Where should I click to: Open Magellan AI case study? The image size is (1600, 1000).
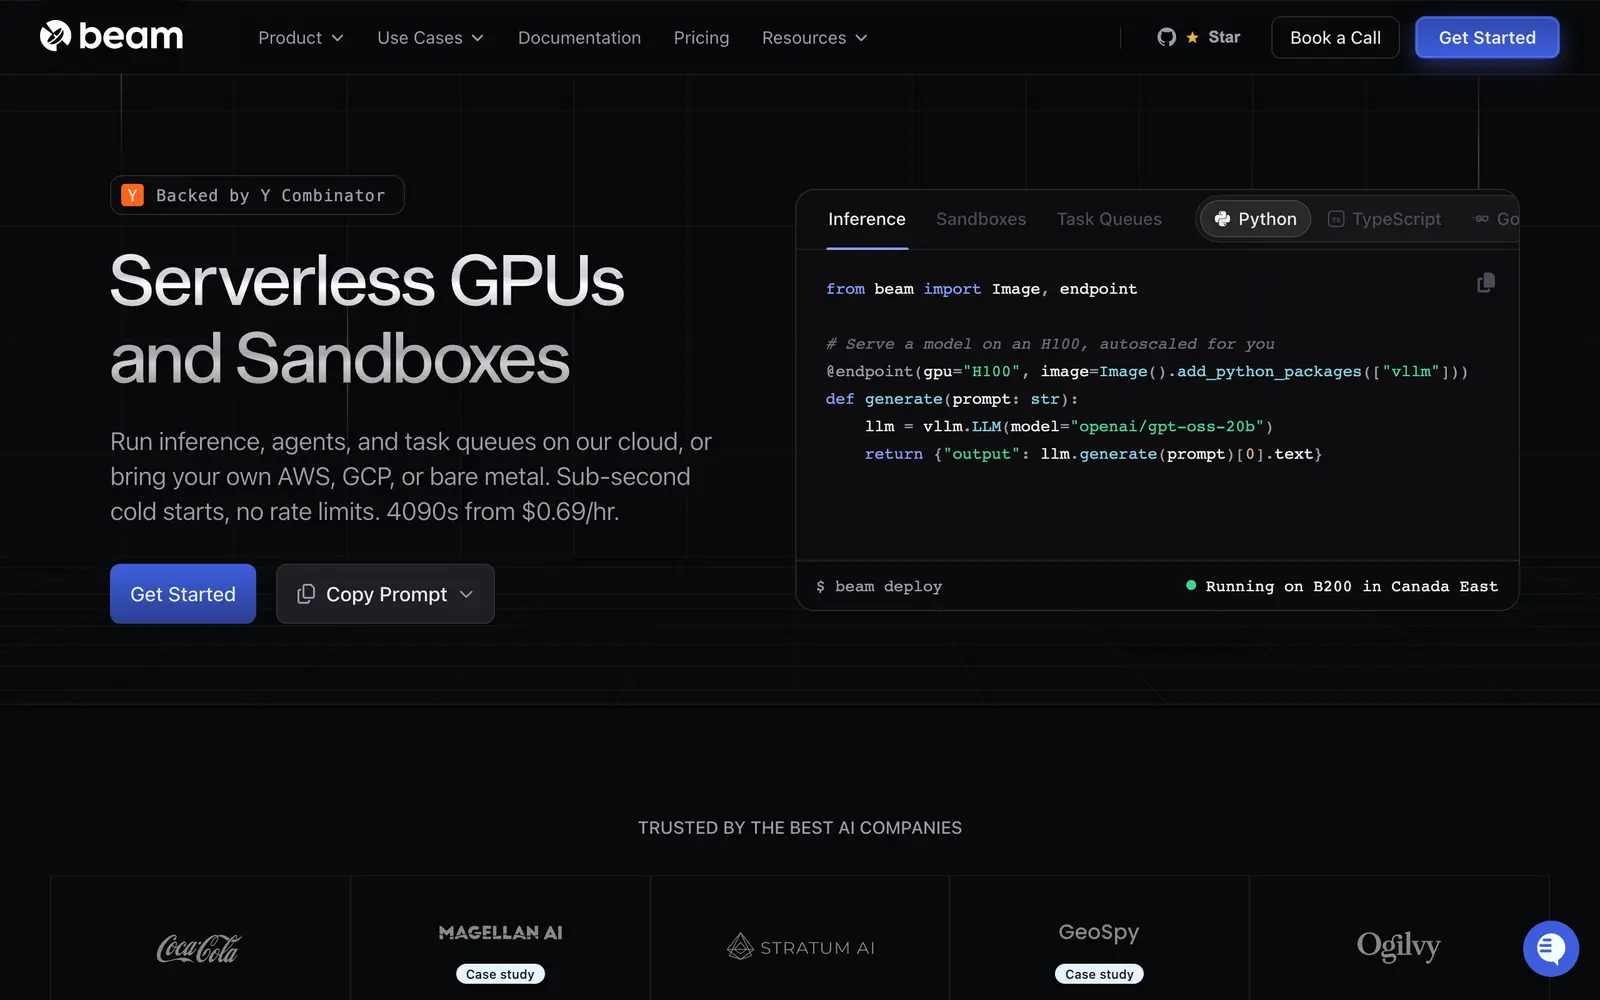(500, 974)
